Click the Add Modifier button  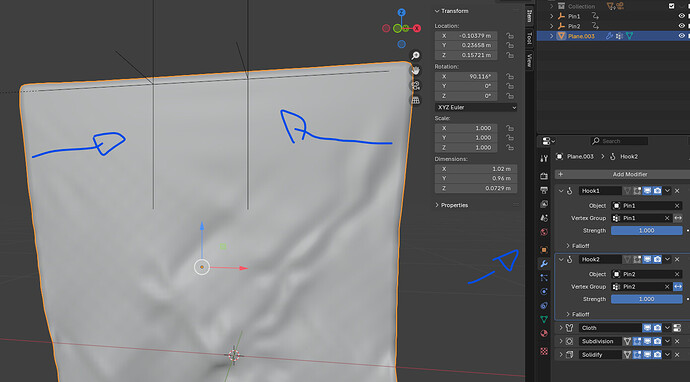point(622,174)
